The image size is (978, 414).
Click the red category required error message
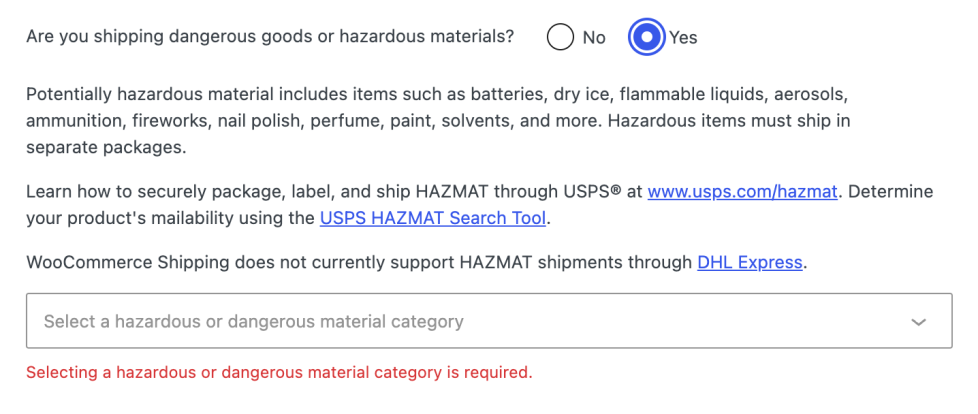[279, 373]
